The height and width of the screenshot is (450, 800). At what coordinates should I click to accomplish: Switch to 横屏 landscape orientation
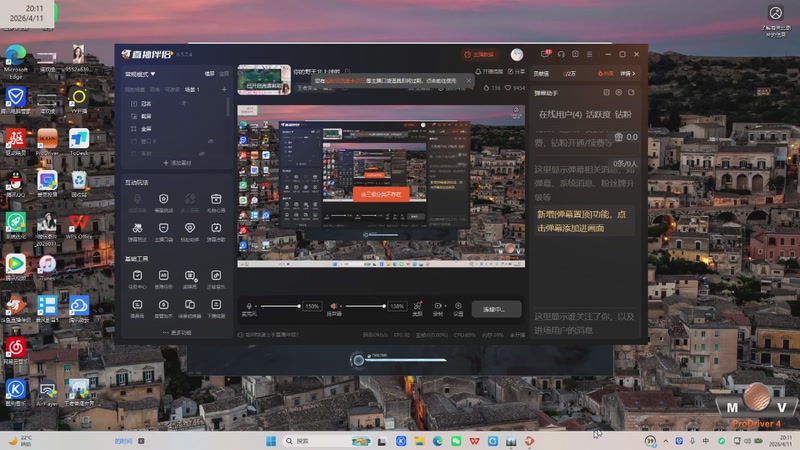click(209, 74)
